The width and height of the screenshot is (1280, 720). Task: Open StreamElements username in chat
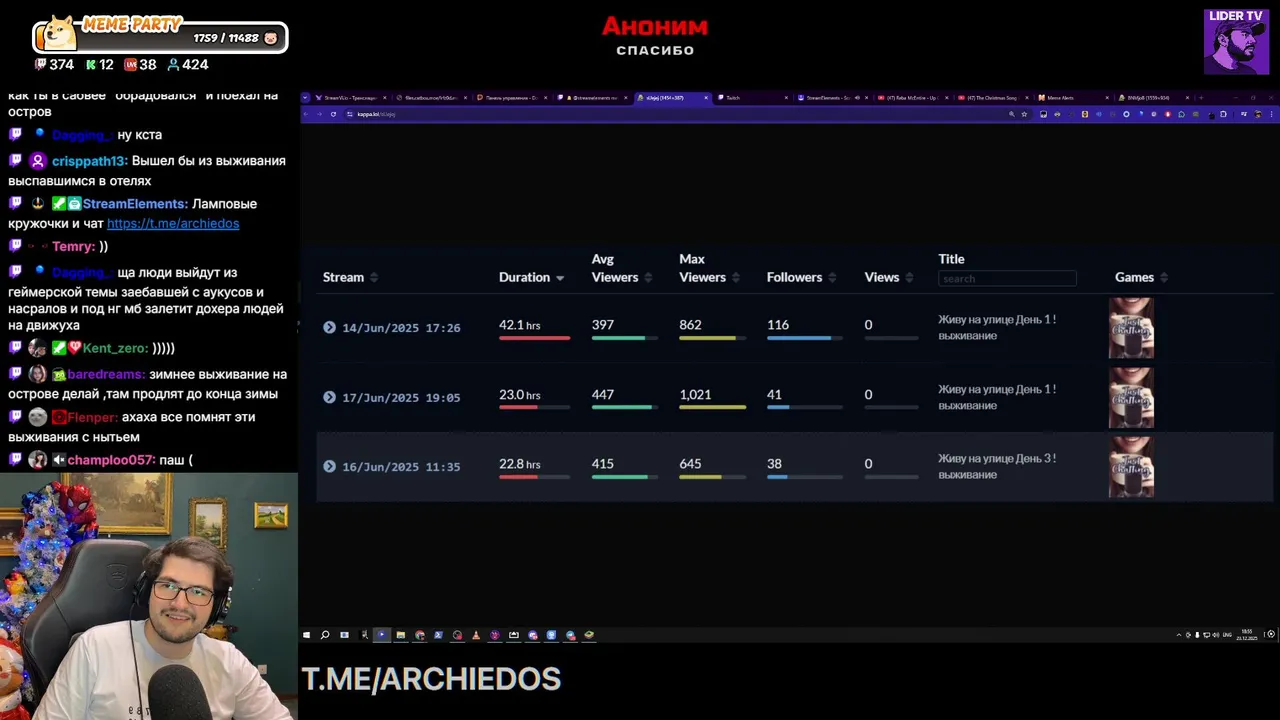135,204
